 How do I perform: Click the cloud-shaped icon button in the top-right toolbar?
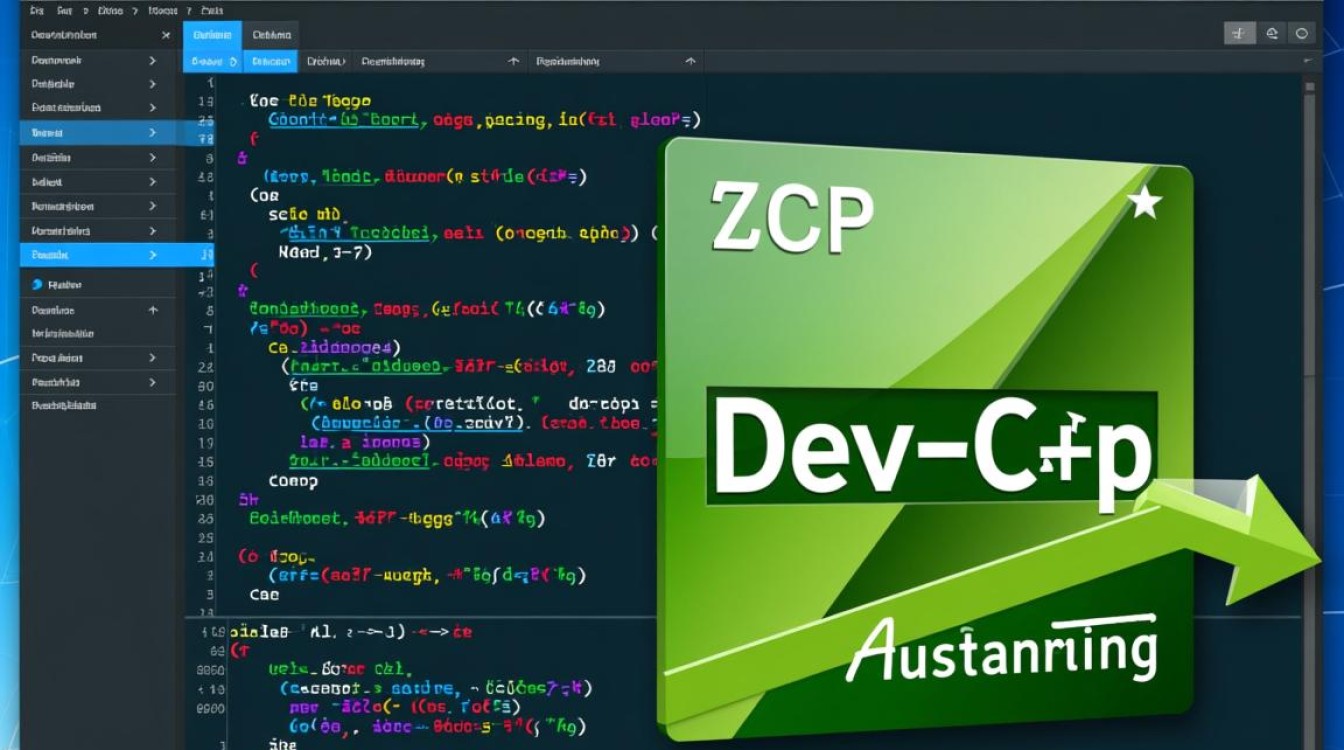[1271, 33]
